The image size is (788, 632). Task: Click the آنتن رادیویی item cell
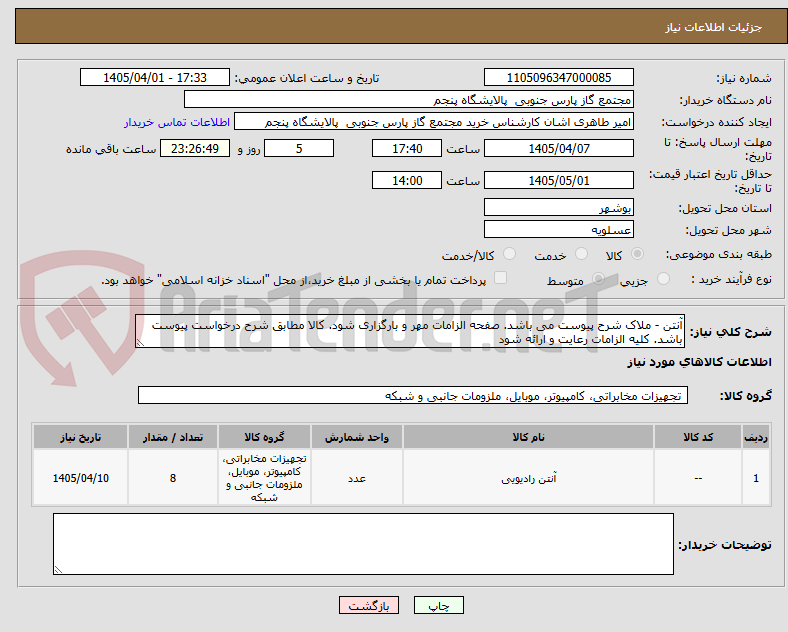tap(528, 478)
